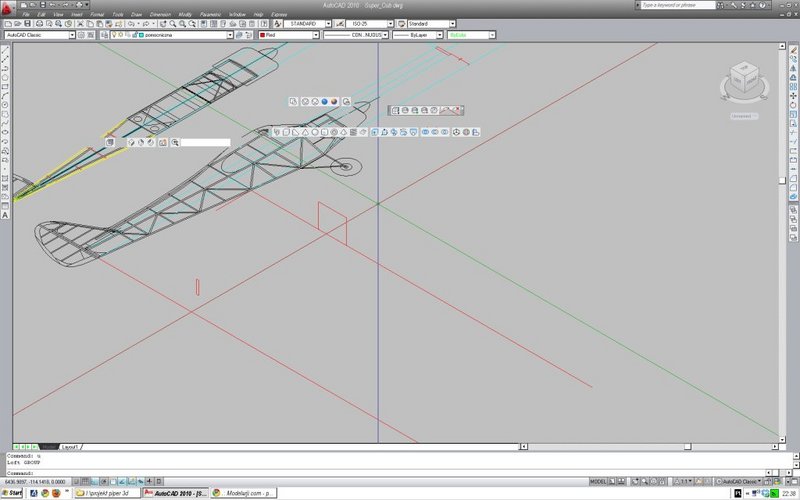Expand Quick Access toolbar customize arrow
The image size is (800, 500).
pyautogui.click(x=87, y=5)
